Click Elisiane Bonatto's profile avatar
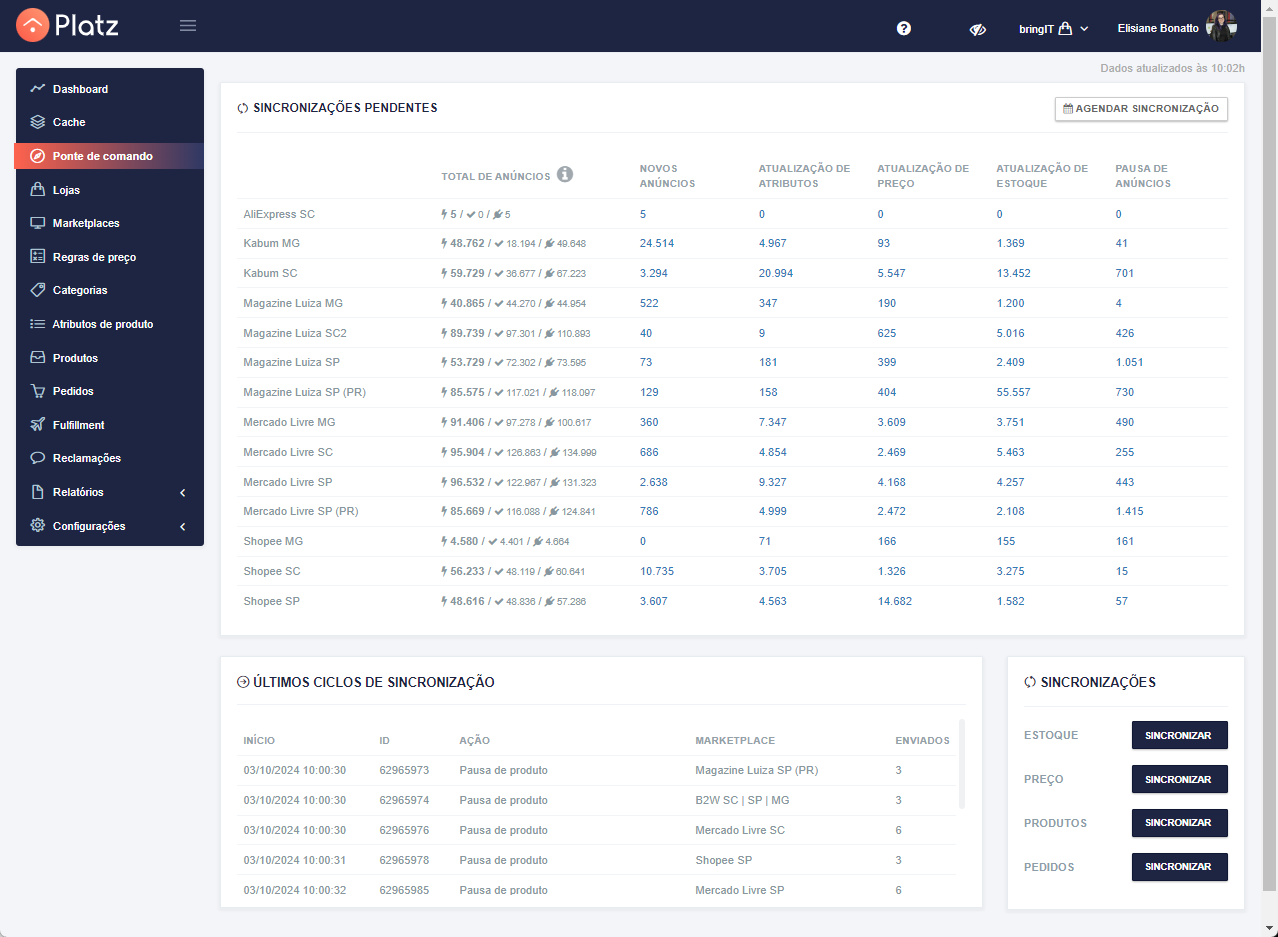 point(1221,27)
